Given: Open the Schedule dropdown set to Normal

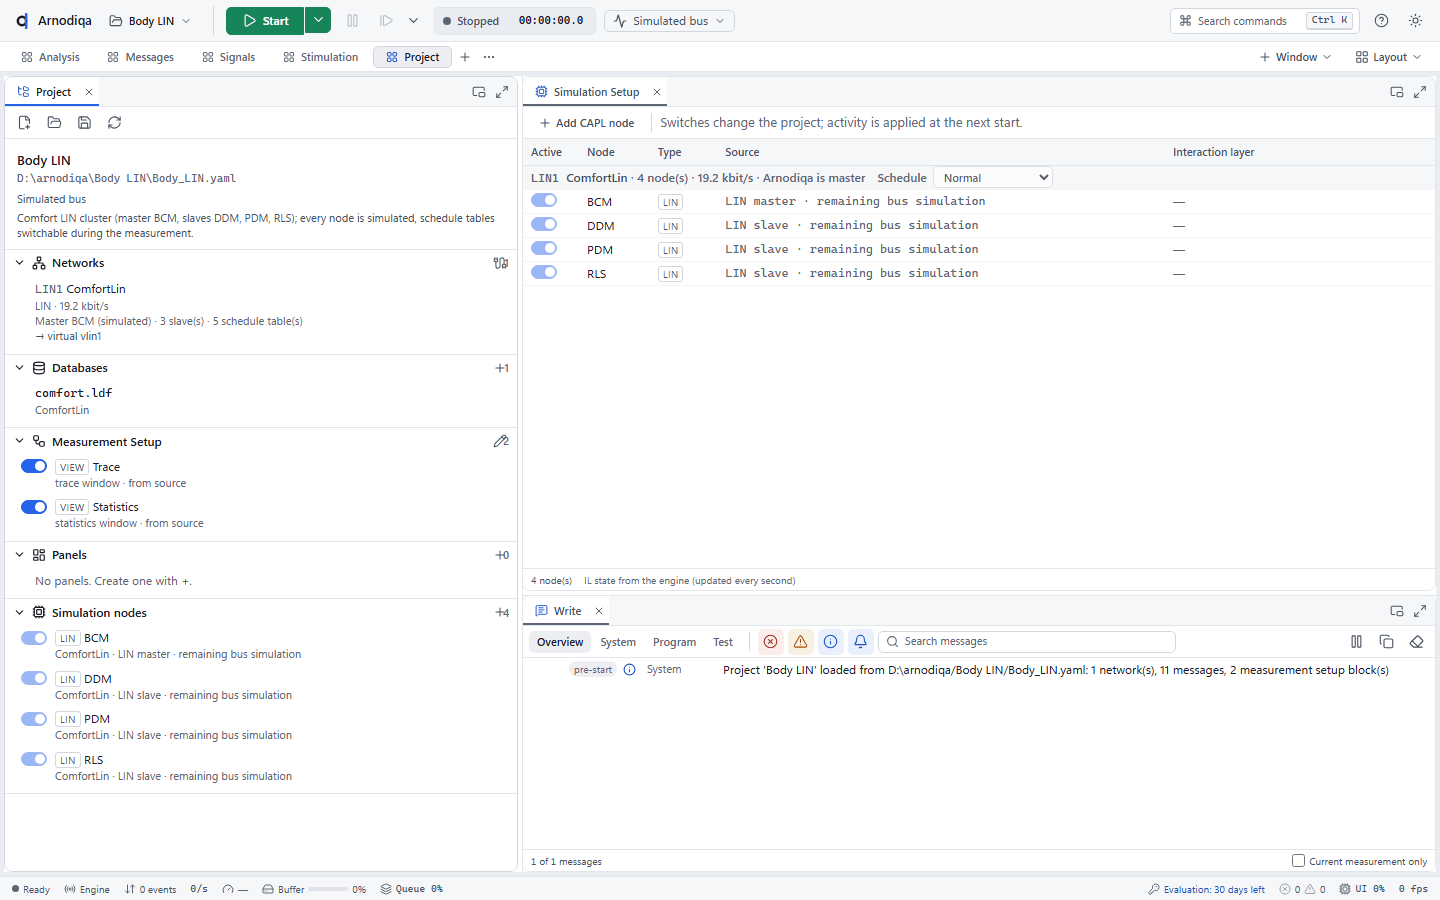Looking at the screenshot, I should click(x=992, y=177).
